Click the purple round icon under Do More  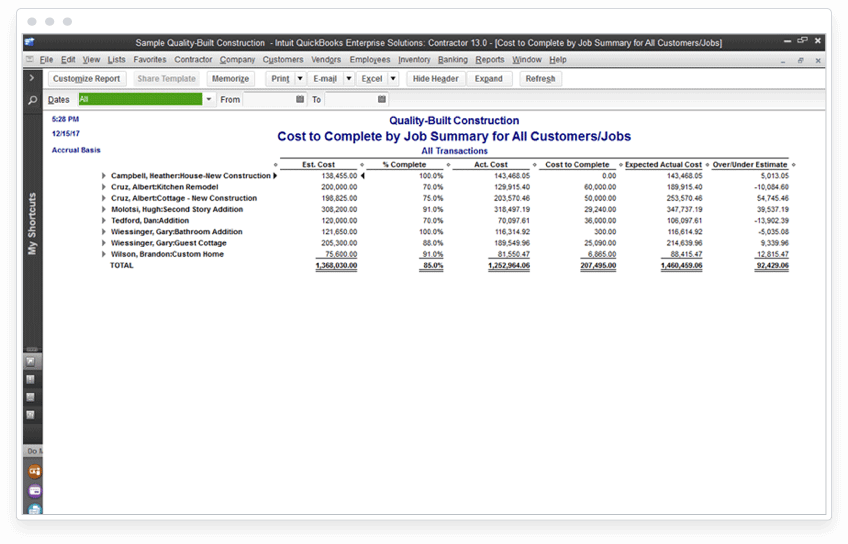[x=34, y=491]
